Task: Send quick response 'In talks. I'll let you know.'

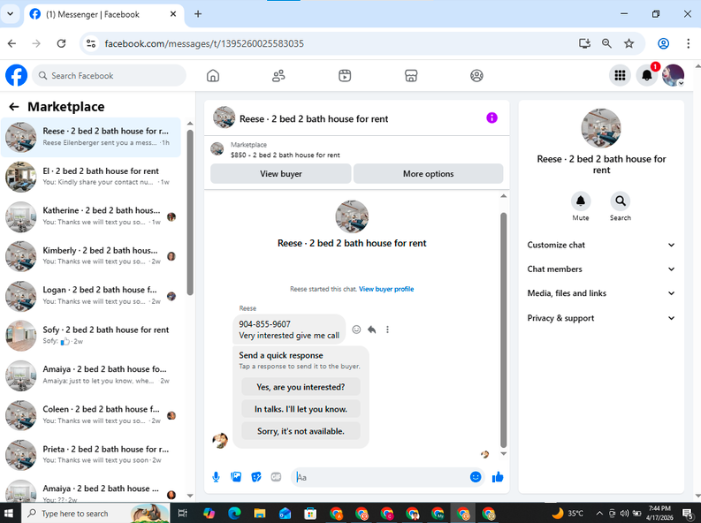Action: pos(300,409)
